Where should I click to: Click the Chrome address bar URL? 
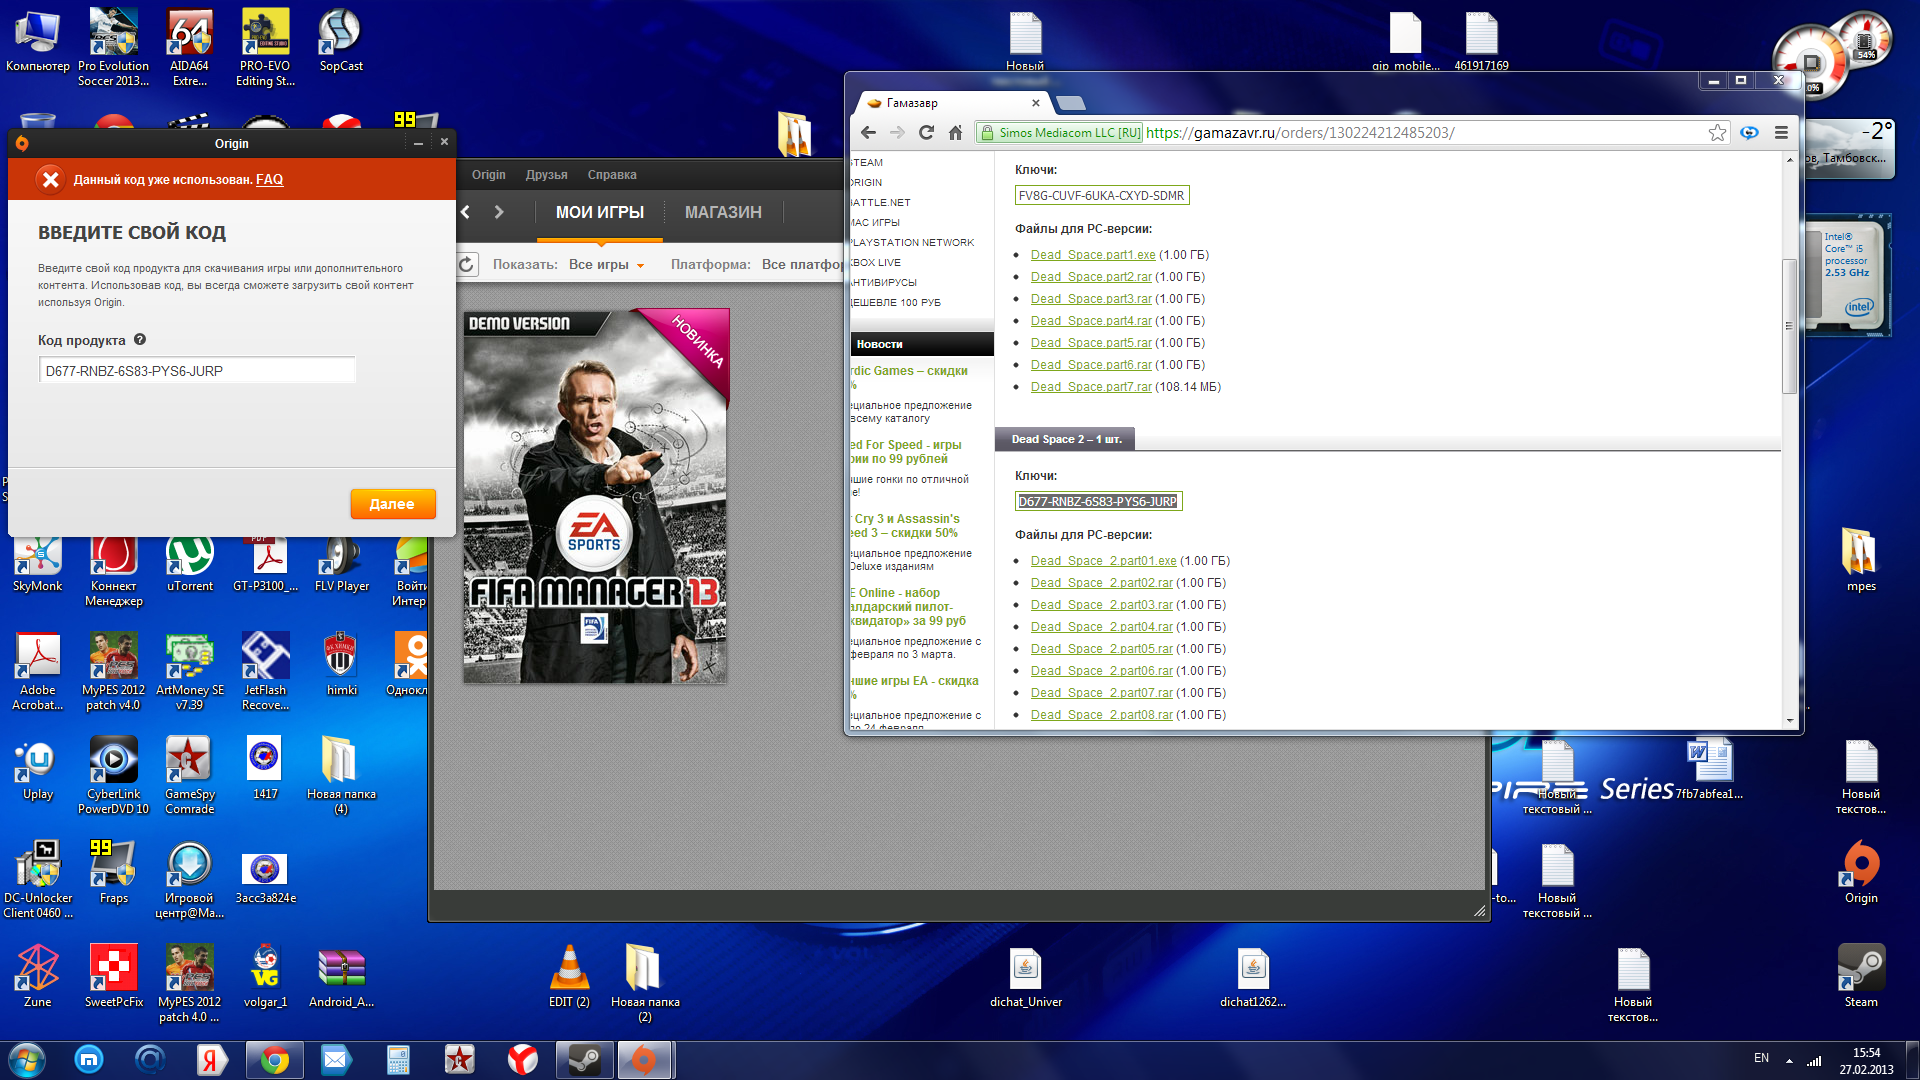pos(1300,133)
